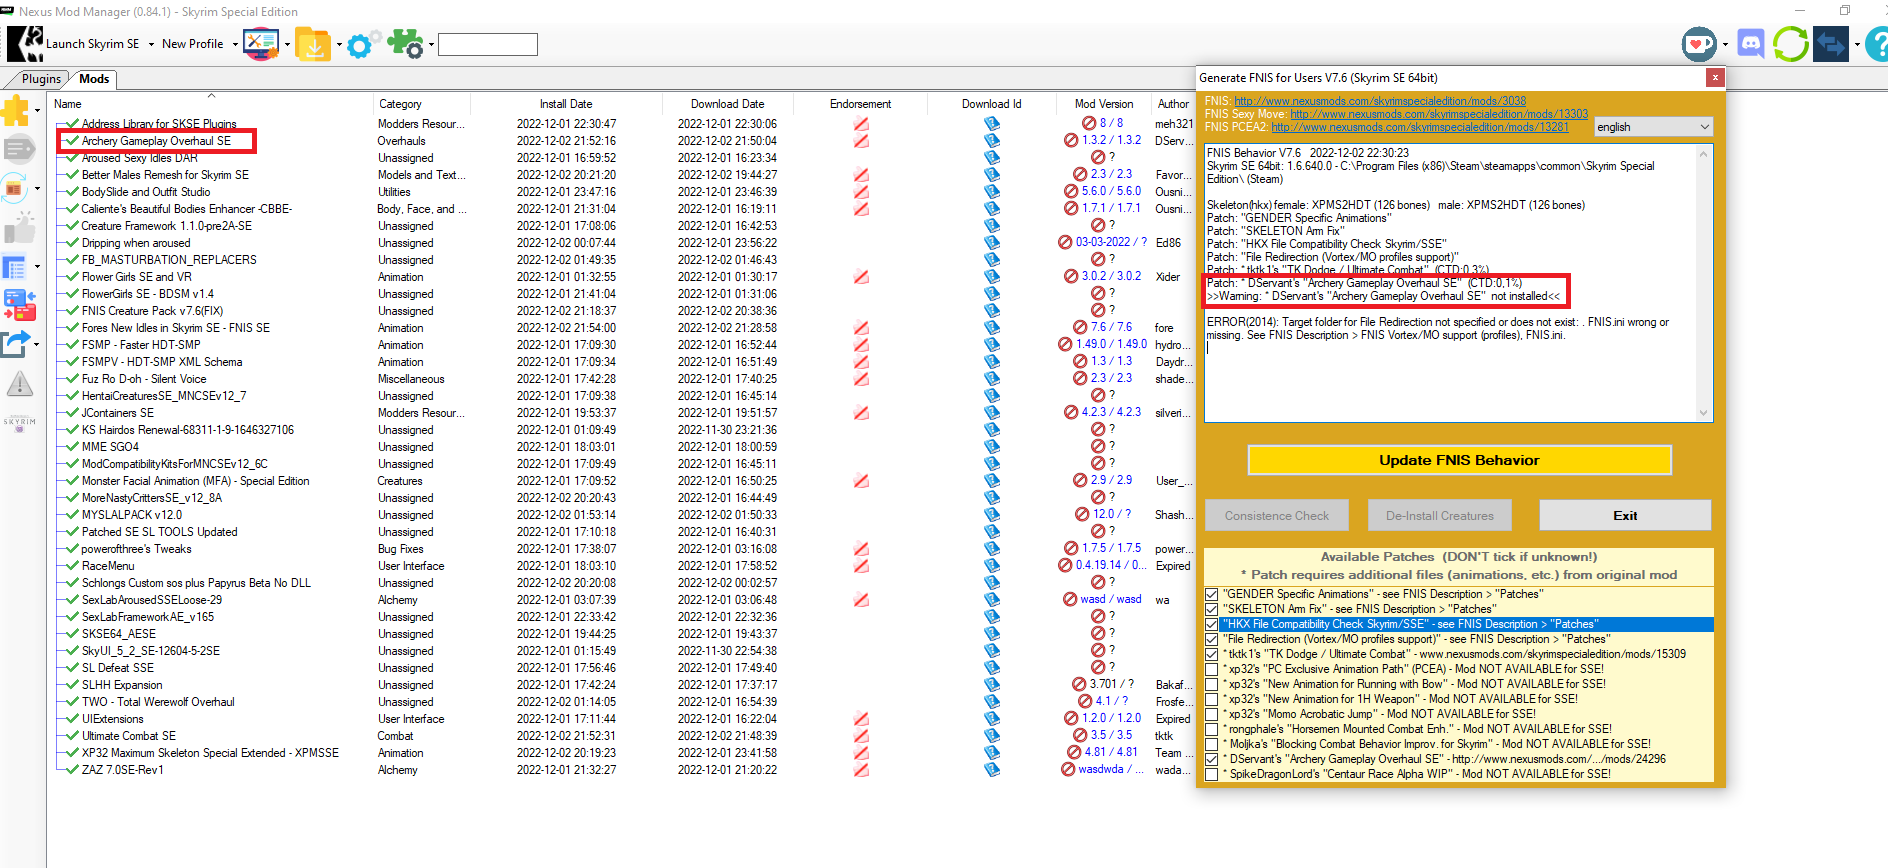Click the dark blue two-arrows icon

pos(1831,44)
